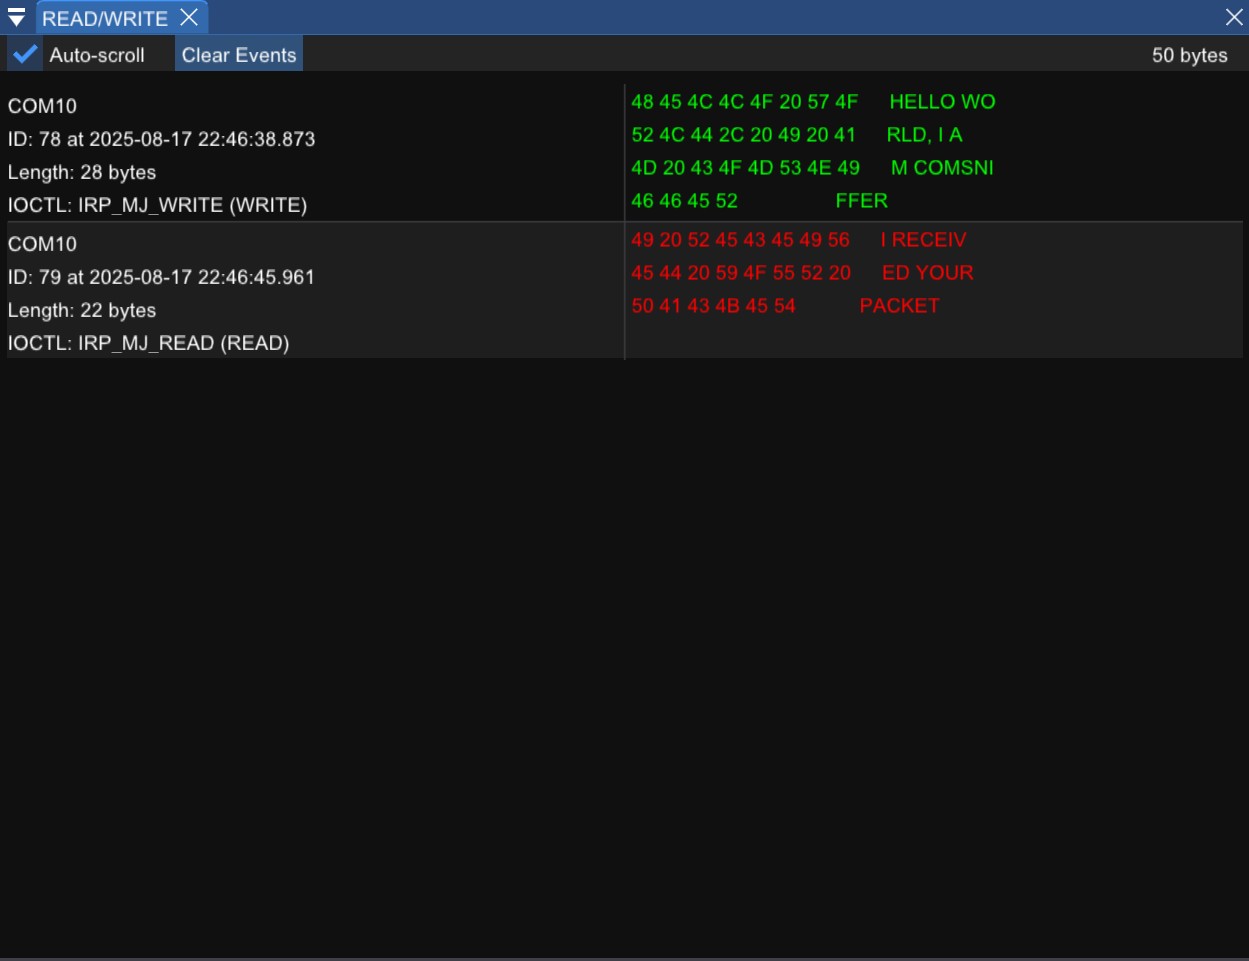Click ASCII text I RECEIV
1249x961 pixels.
pos(923,239)
